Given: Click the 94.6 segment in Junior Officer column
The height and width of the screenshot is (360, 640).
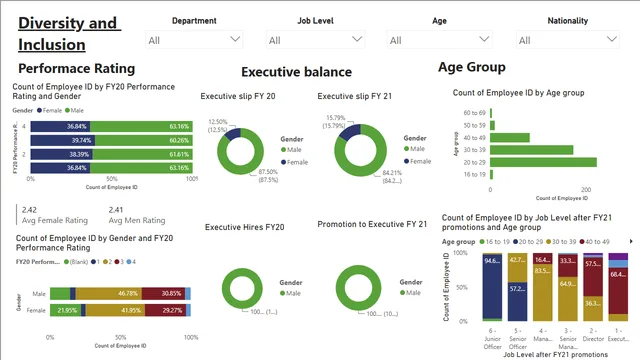Looking at the screenshot, I should click(492, 287).
